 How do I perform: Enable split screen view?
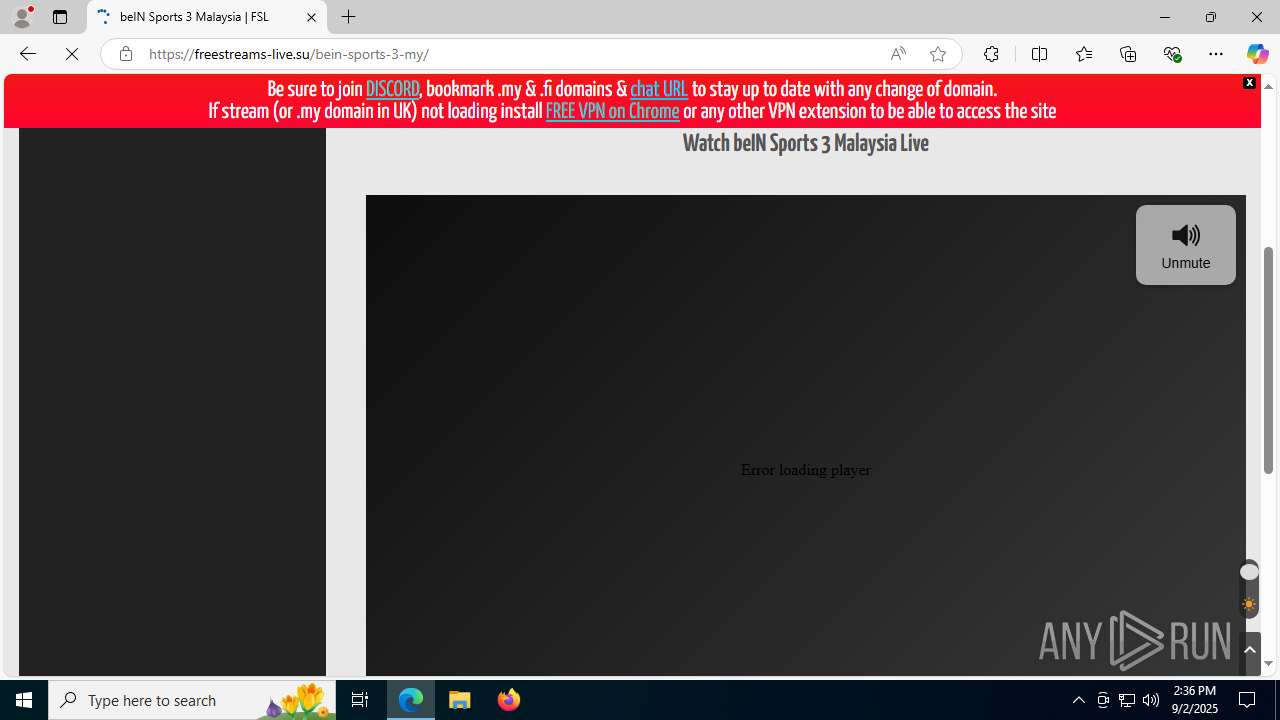[x=1039, y=54]
